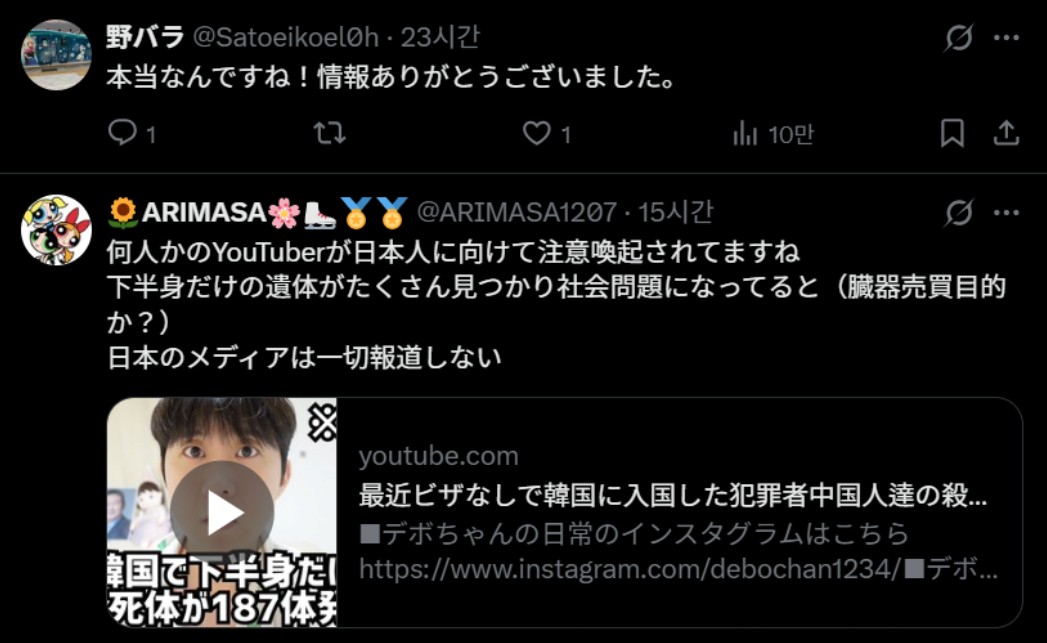Expand three-dot menu on ARIMASA's tweet
The width and height of the screenshot is (1047, 643).
coord(1006,213)
